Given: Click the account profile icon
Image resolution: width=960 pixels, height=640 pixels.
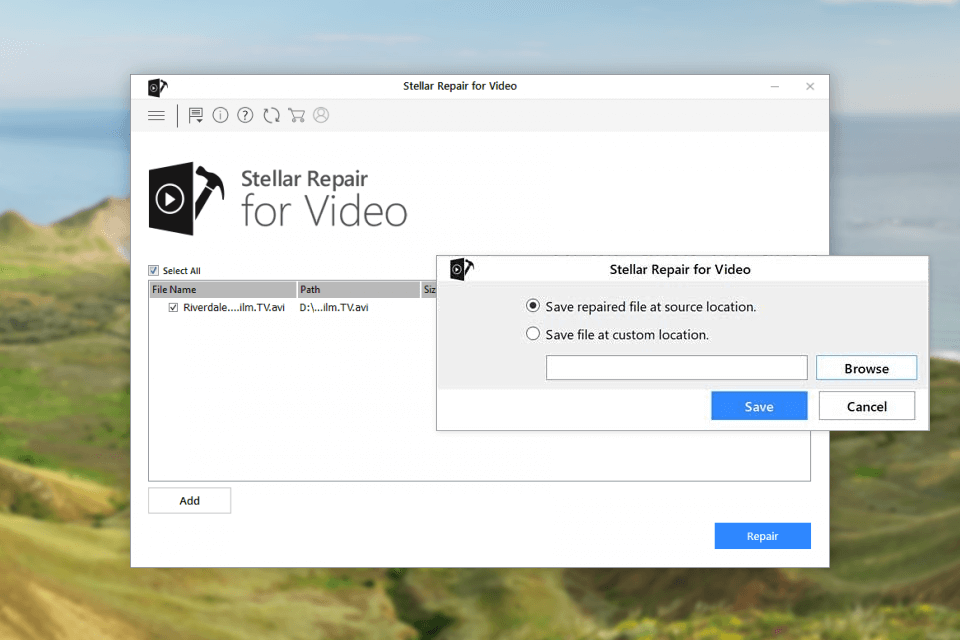Looking at the screenshot, I should pyautogui.click(x=320, y=115).
